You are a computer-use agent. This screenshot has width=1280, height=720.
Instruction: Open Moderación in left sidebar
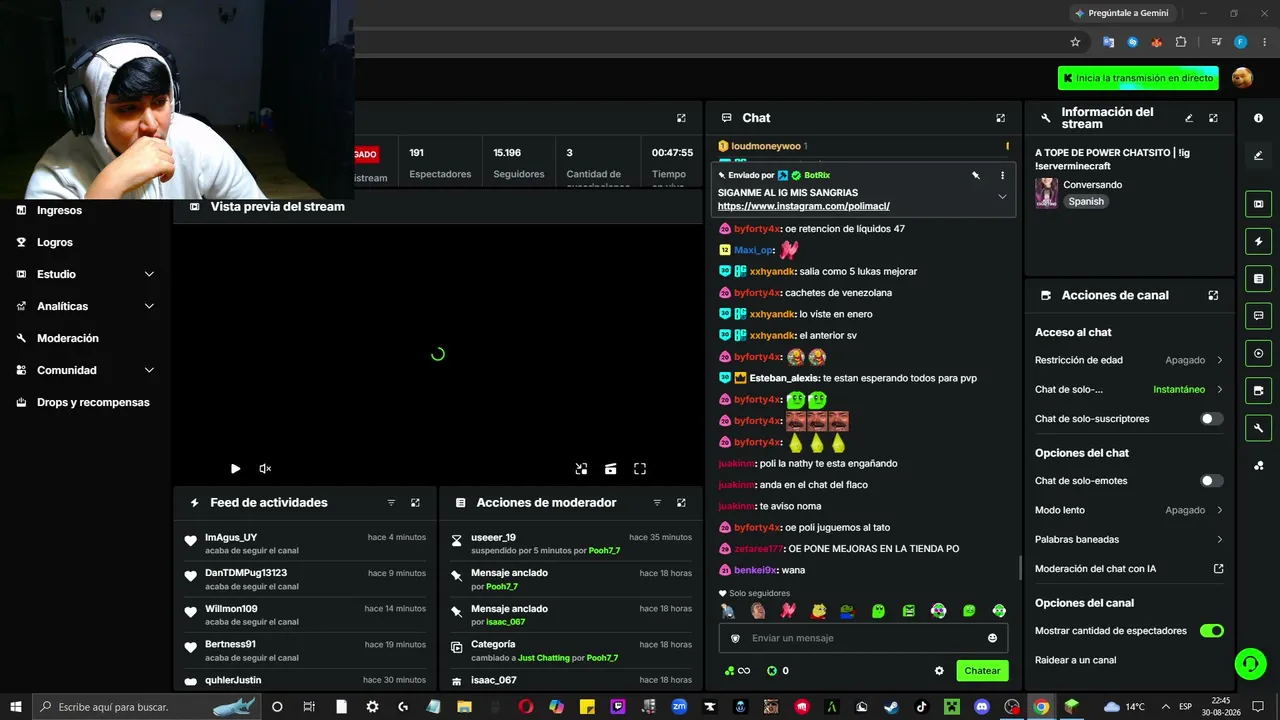tap(67, 338)
